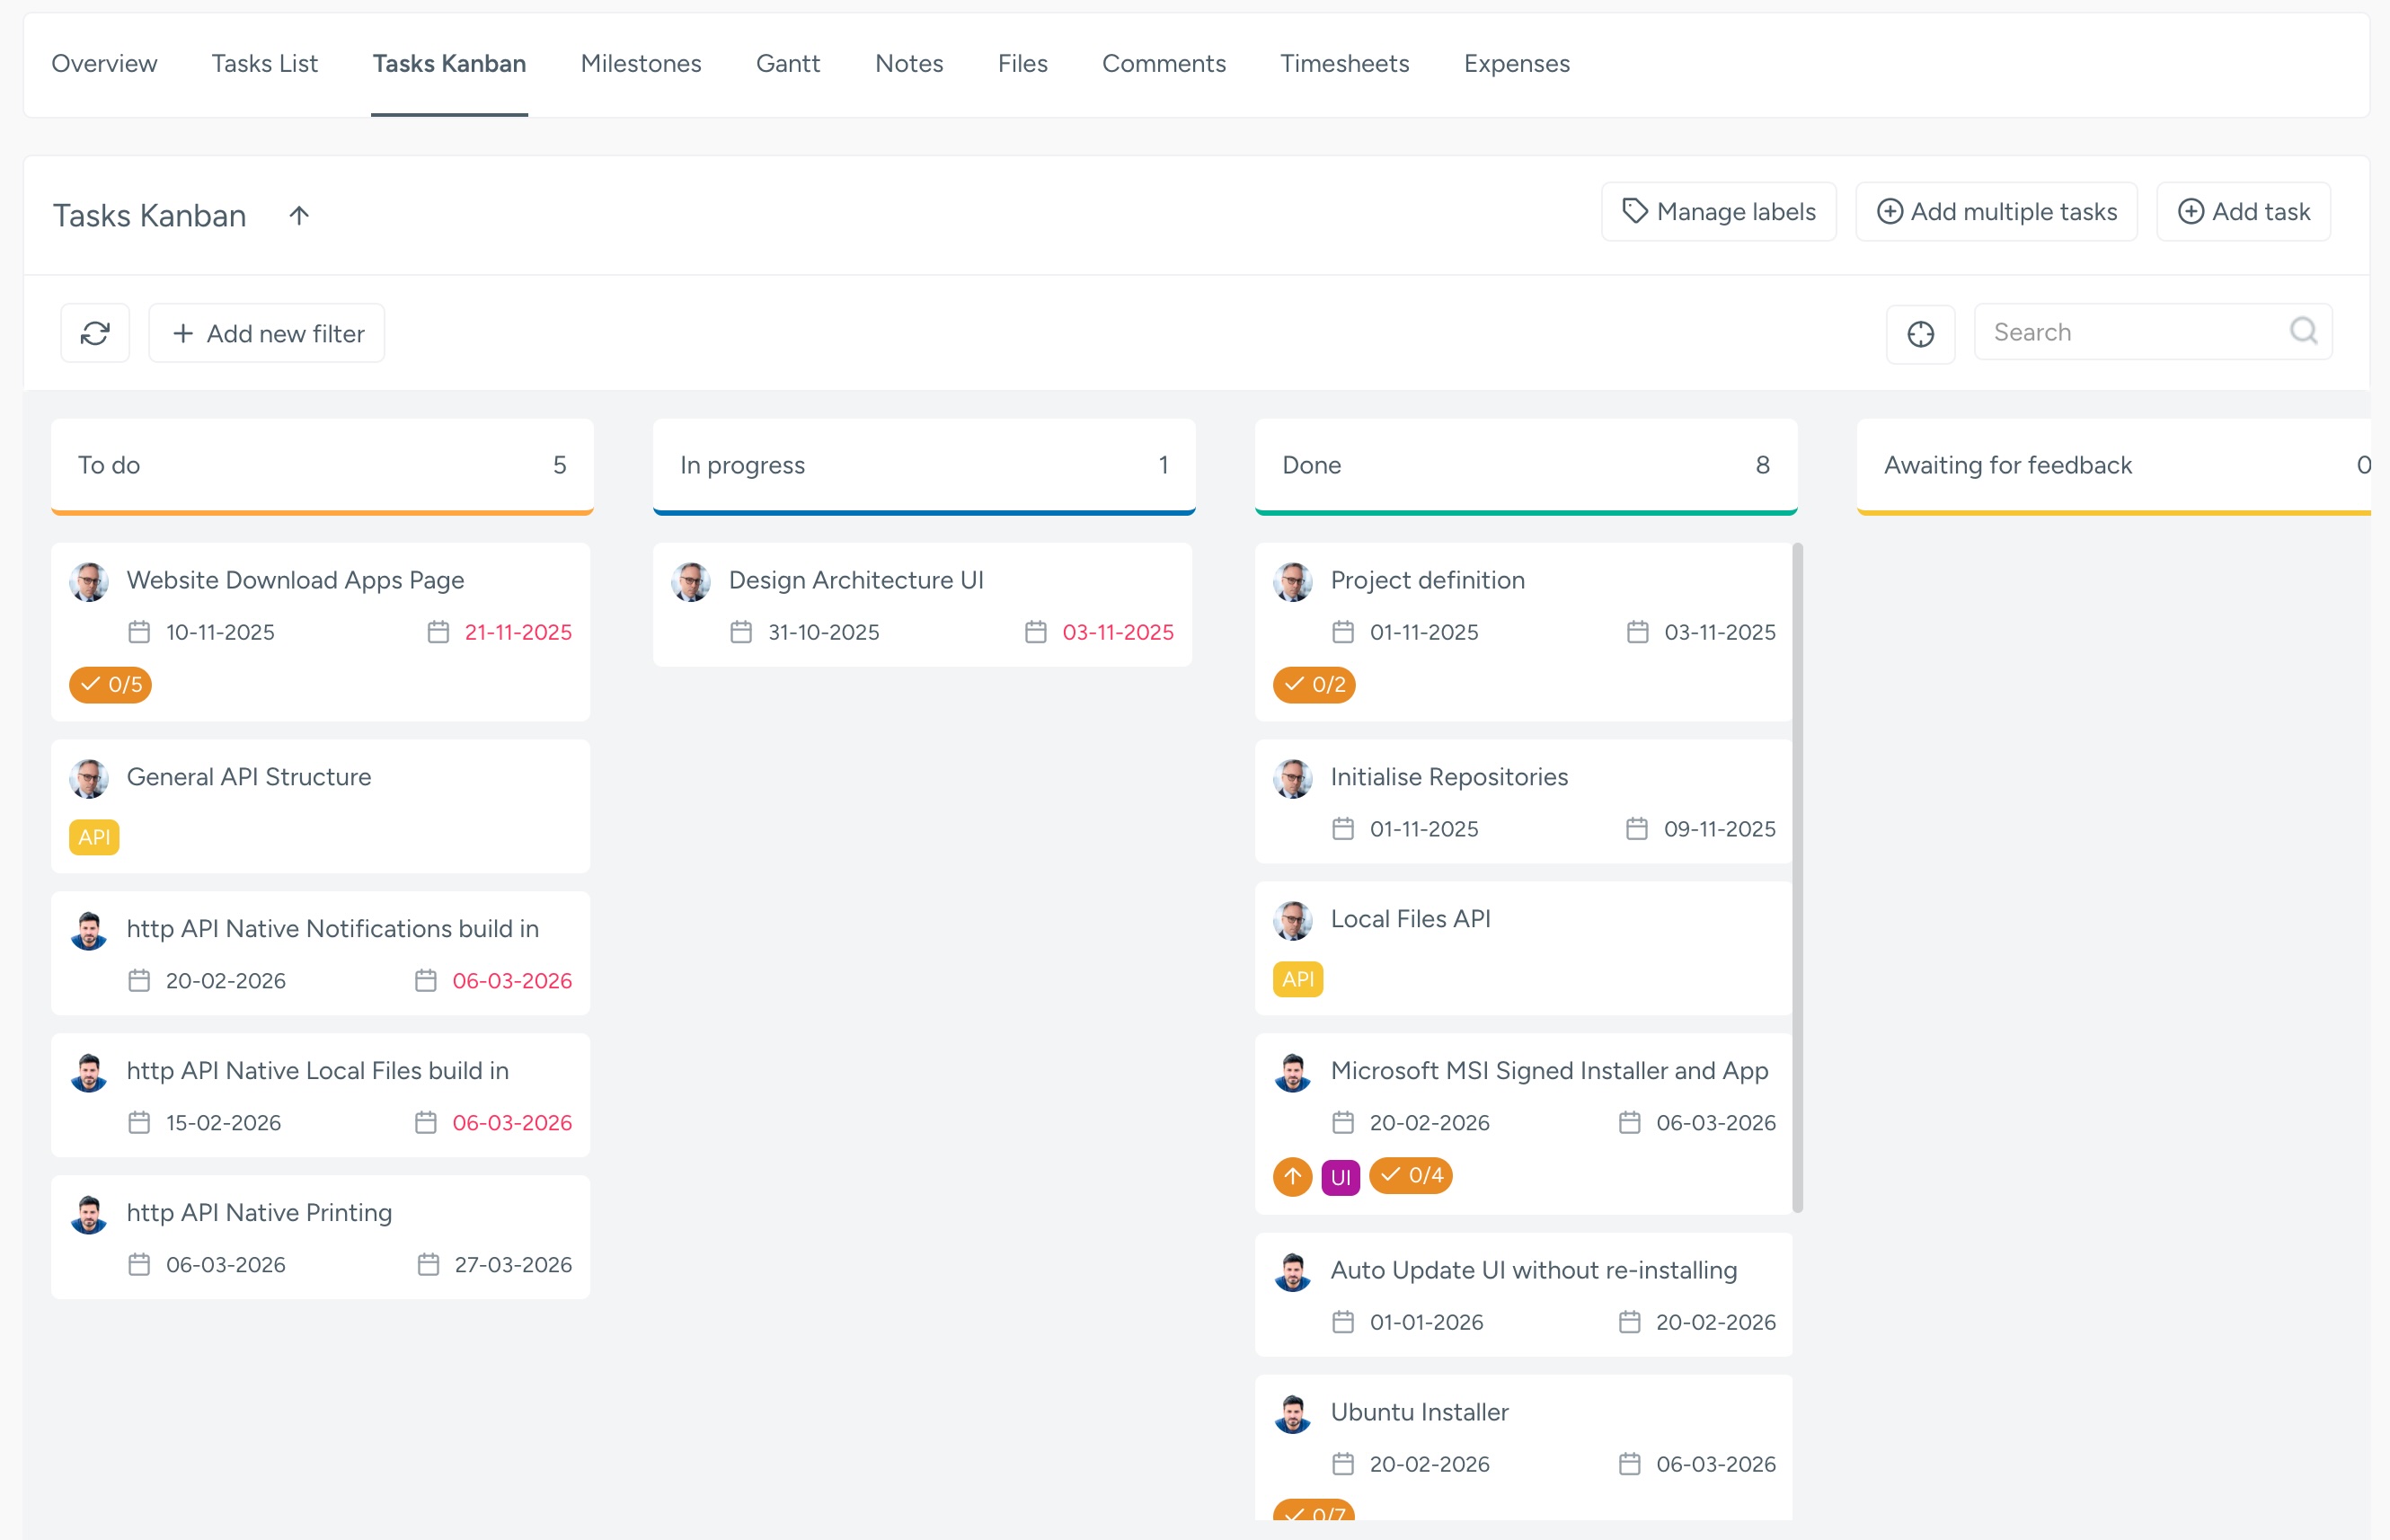
Task: Click the crosshair focus icon near the search box
Action: (x=1921, y=333)
